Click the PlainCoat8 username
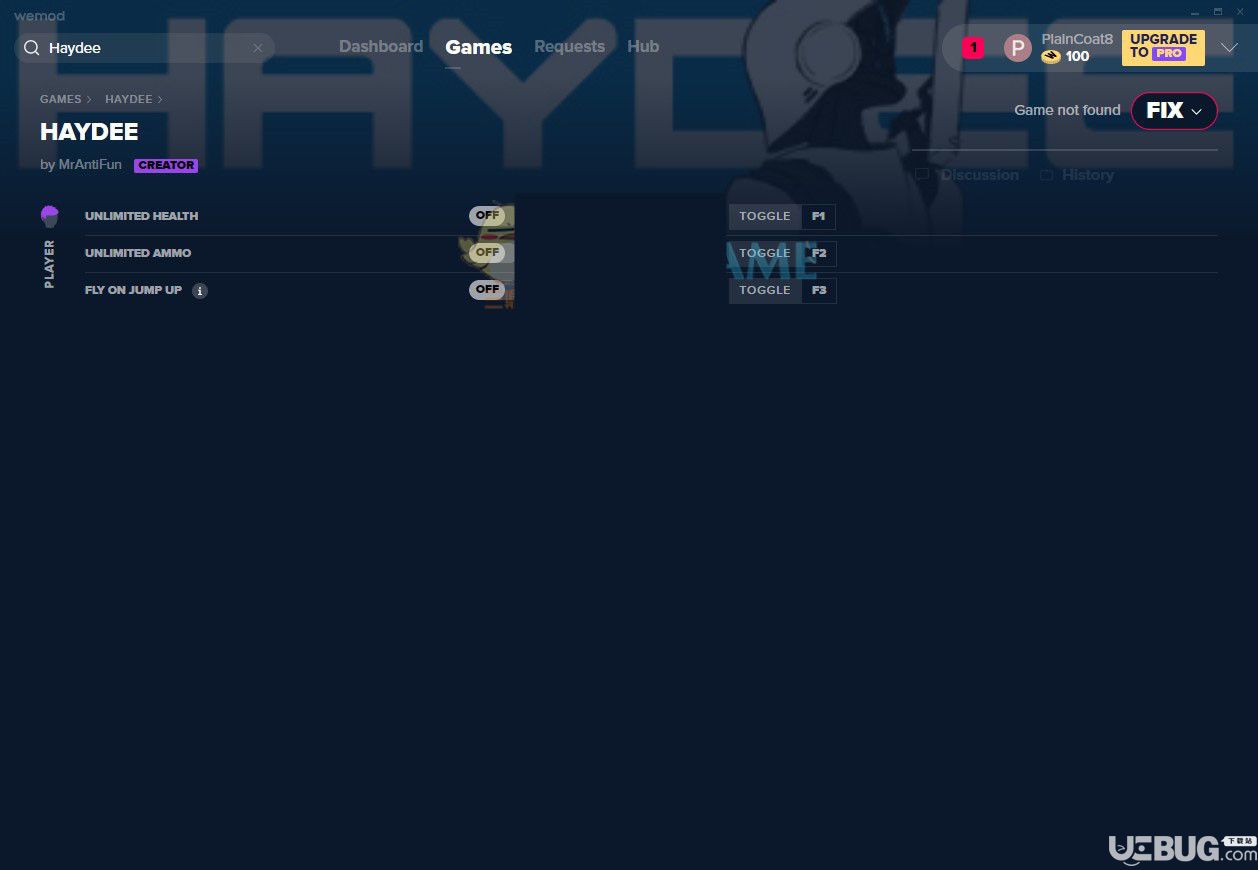This screenshot has height=870, width=1258. coord(1077,39)
